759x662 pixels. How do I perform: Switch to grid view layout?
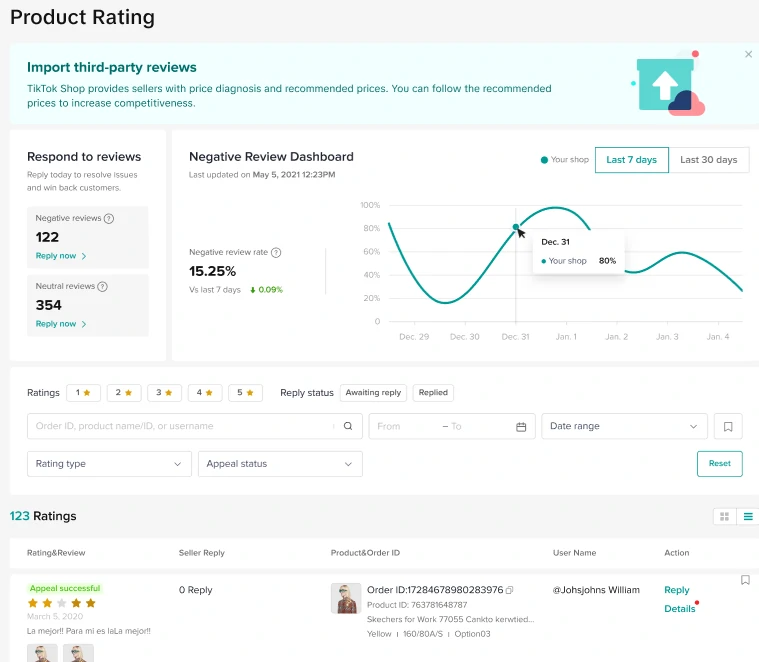pyautogui.click(x=724, y=517)
